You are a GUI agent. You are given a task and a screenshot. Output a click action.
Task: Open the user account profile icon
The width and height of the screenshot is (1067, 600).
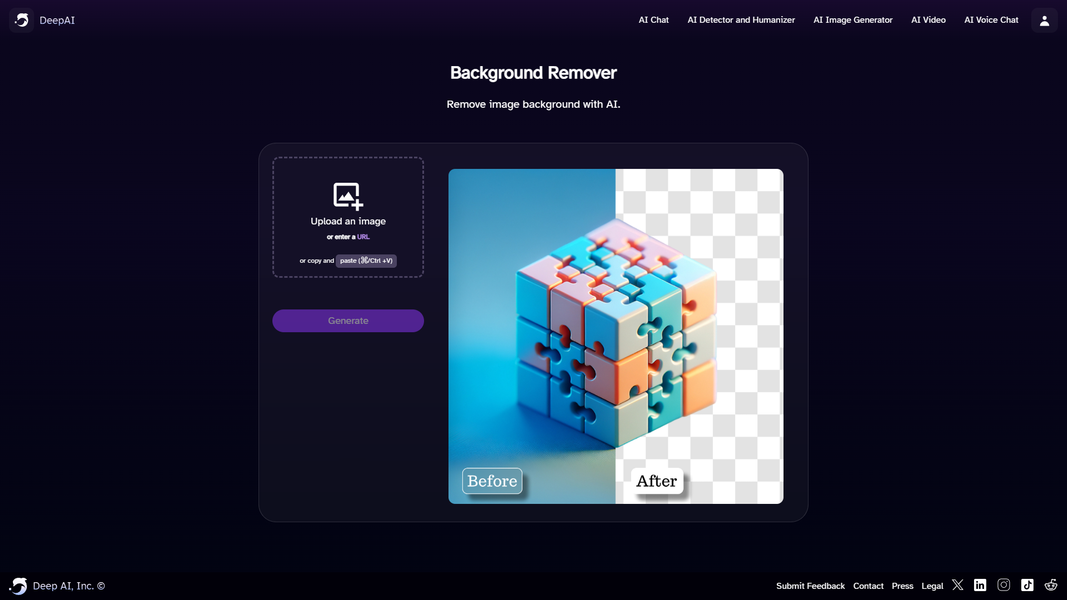1044,20
